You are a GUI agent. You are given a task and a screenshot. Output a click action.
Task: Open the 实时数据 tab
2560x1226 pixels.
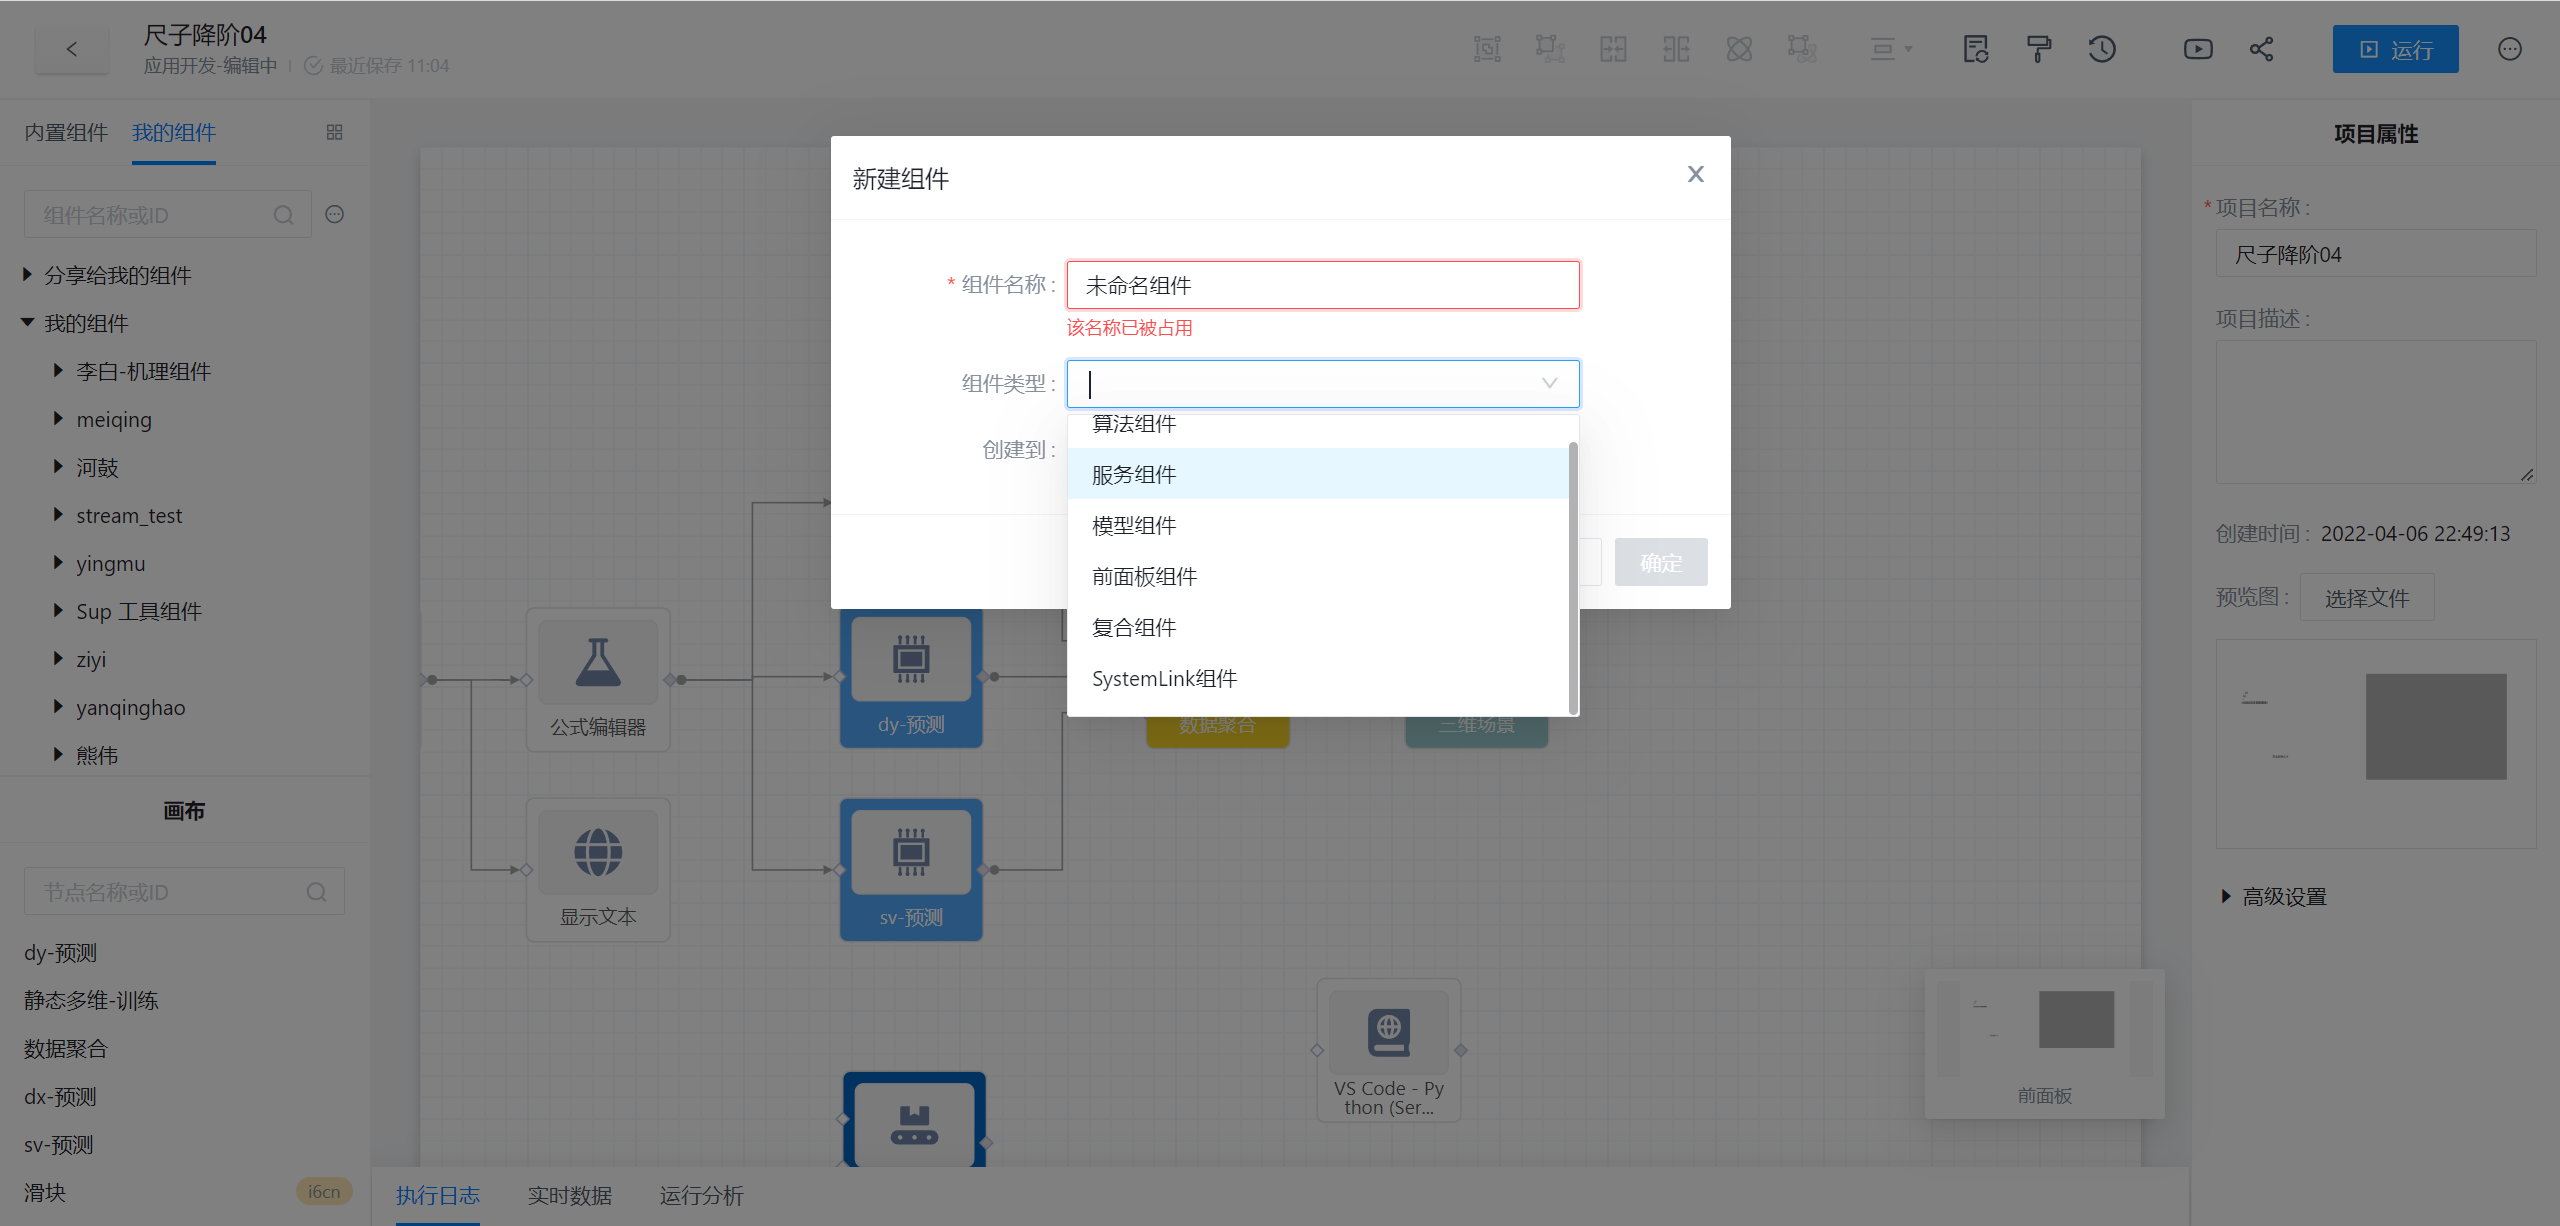(x=569, y=1195)
